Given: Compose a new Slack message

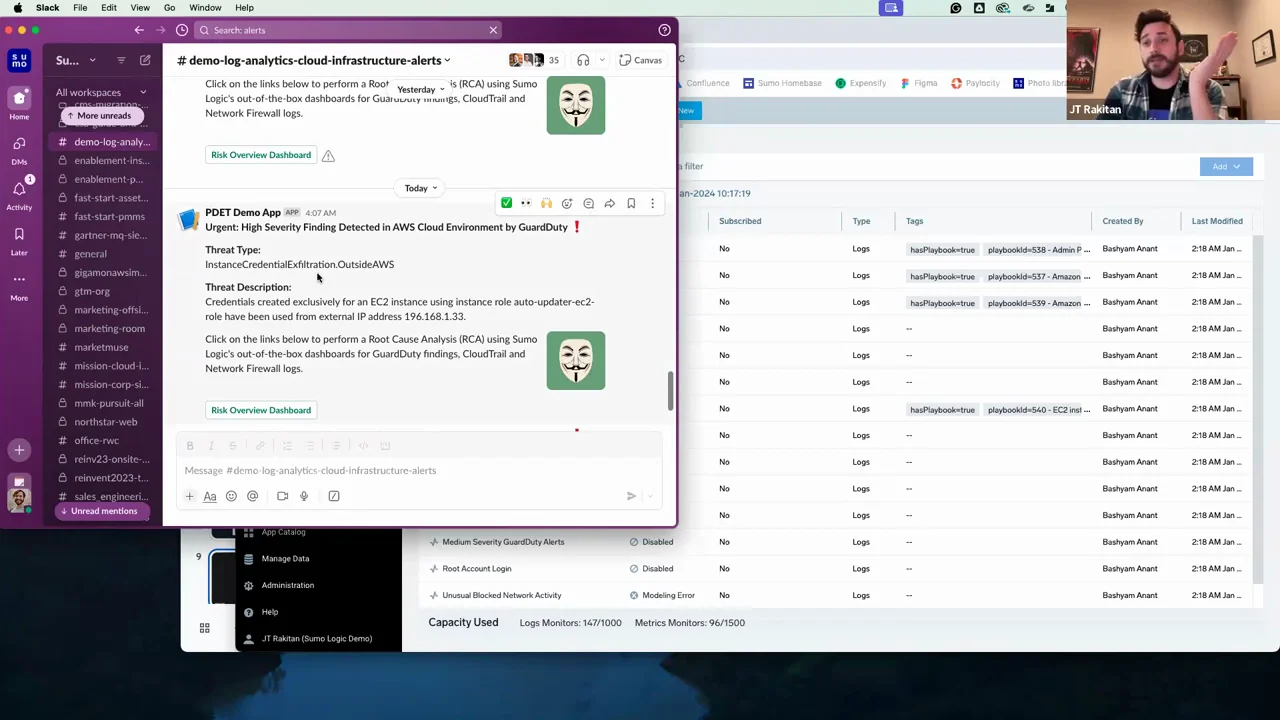Looking at the screenshot, I should coord(145,61).
